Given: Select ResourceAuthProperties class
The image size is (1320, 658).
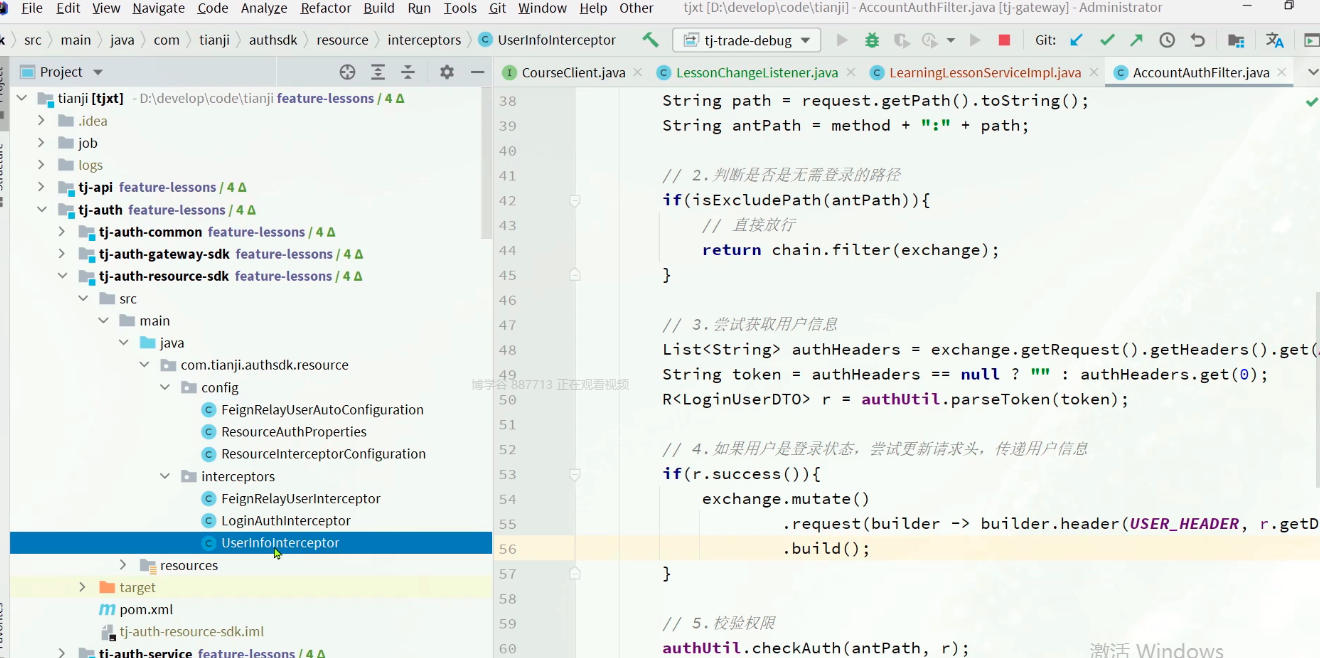Looking at the screenshot, I should [x=294, y=432].
